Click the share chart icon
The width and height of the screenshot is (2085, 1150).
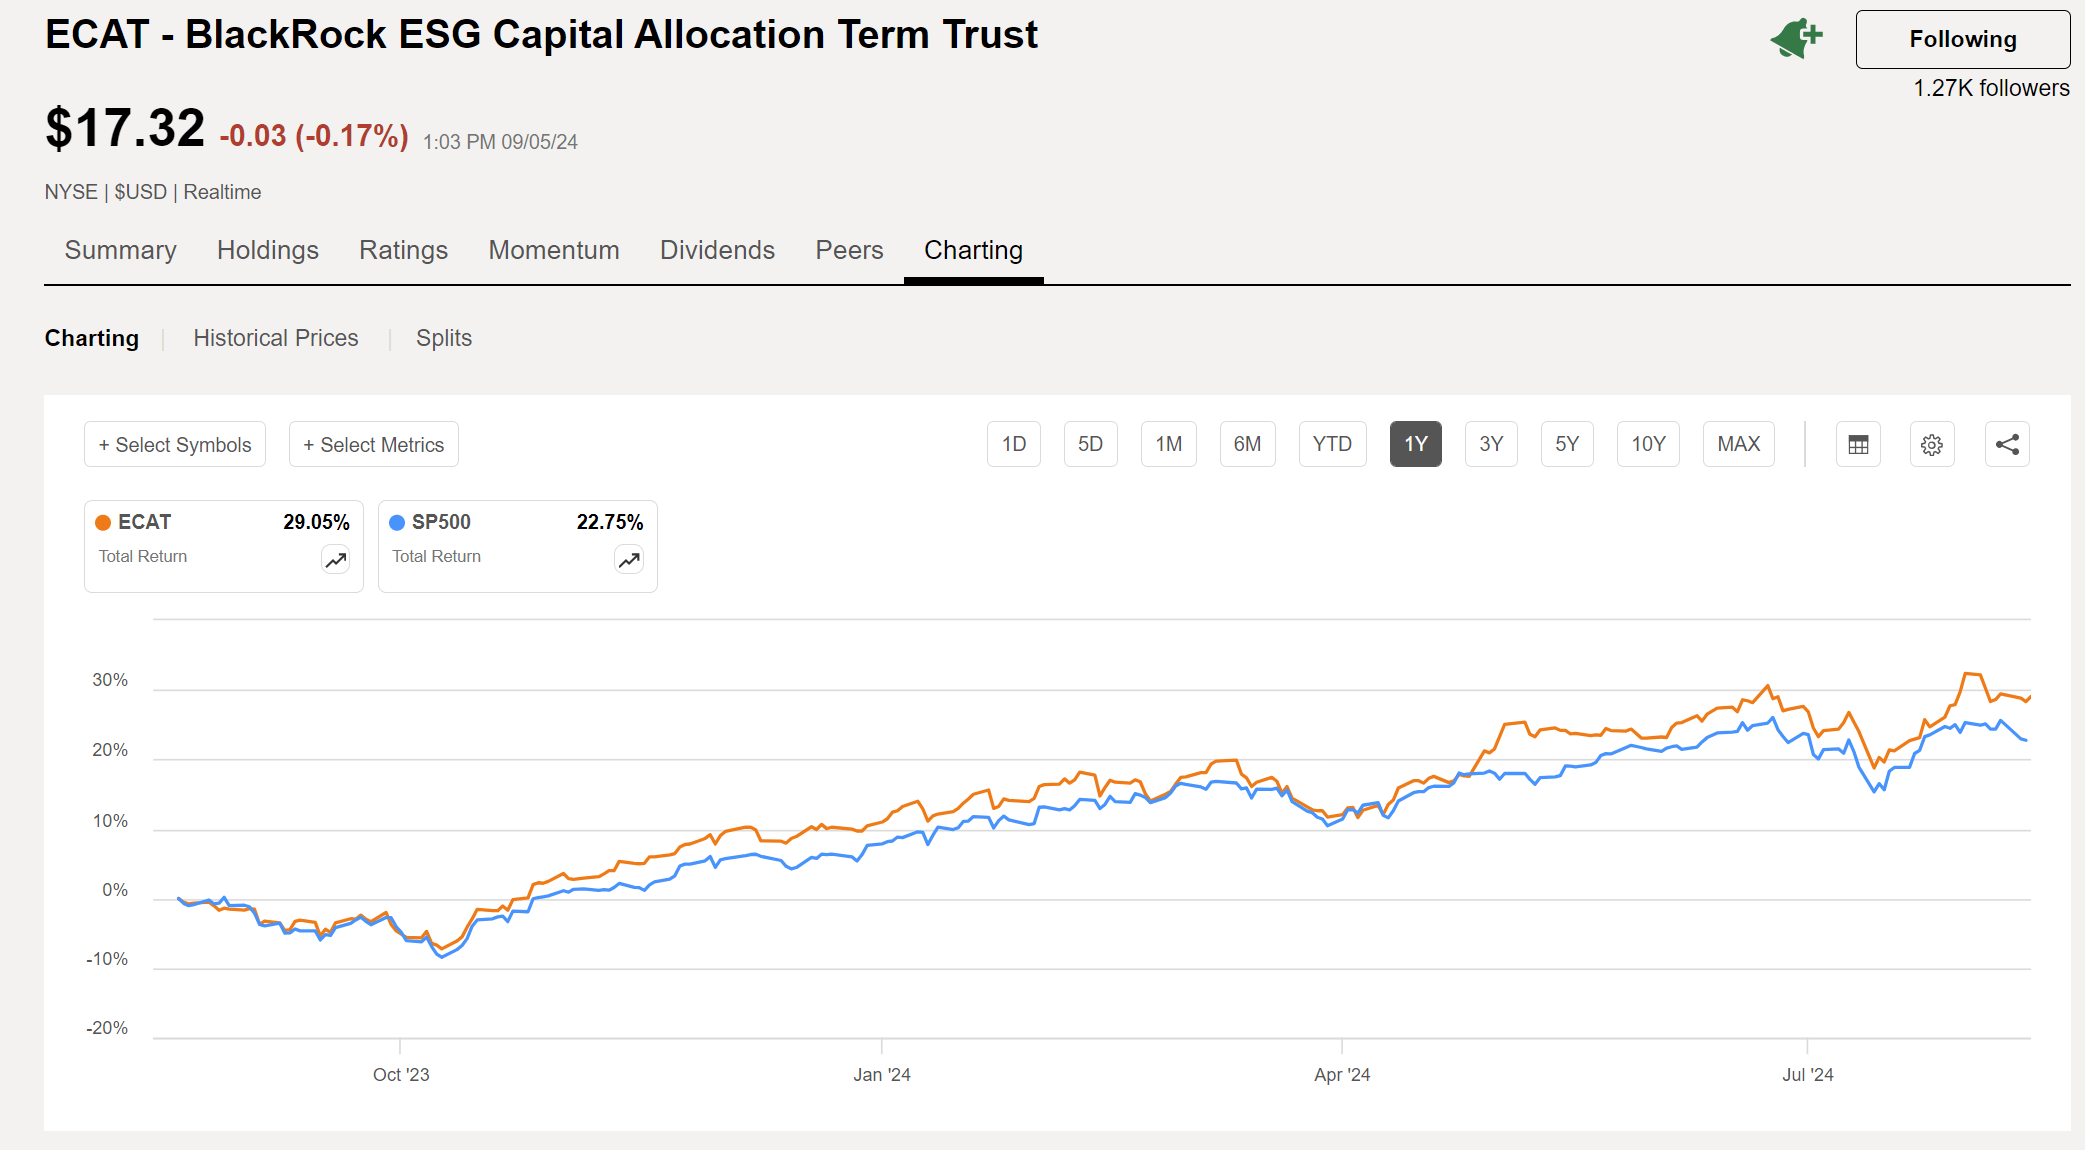point(2006,444)
